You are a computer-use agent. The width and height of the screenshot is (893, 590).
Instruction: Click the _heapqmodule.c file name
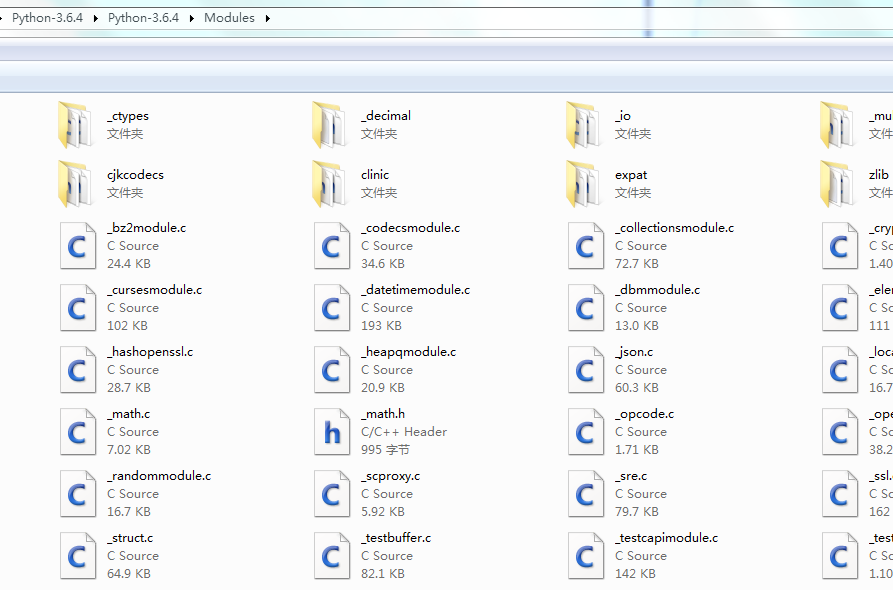coord(408,353)
